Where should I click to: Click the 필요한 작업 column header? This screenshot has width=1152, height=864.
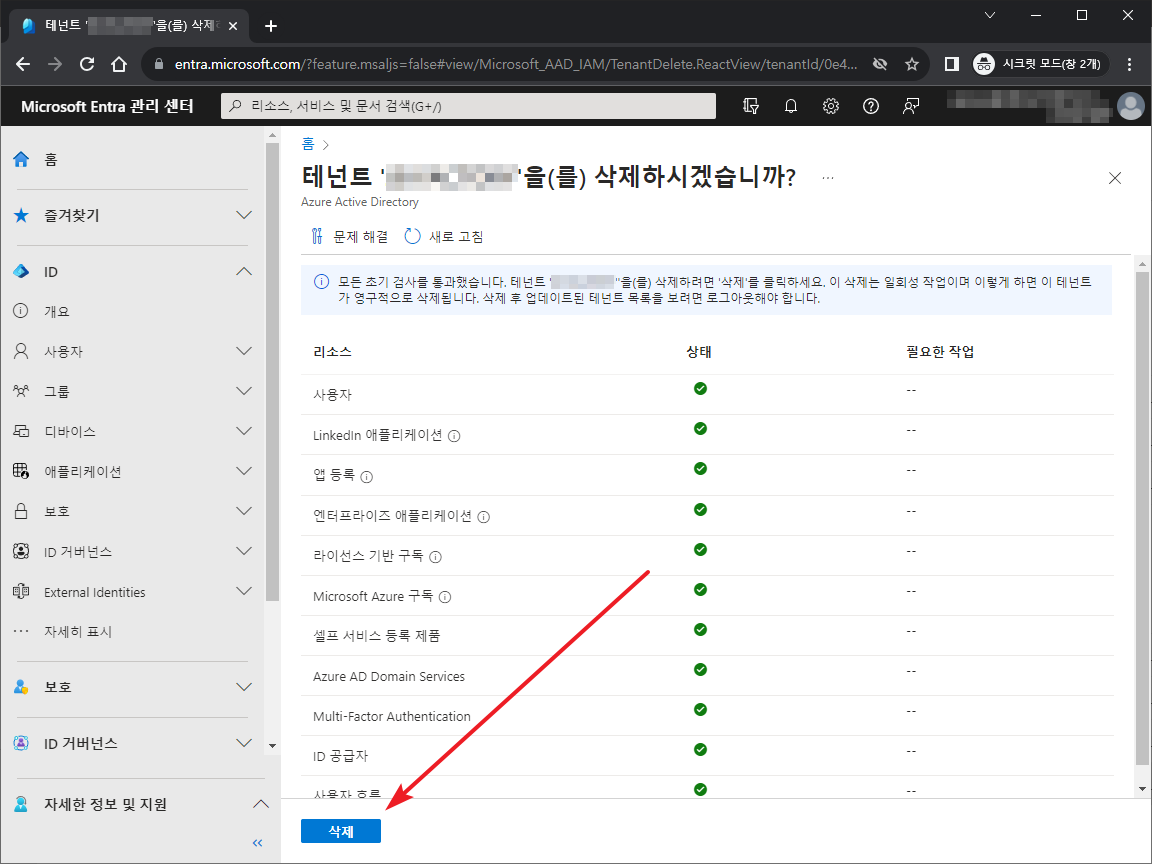pyautogui.click(x=940, y=352)
